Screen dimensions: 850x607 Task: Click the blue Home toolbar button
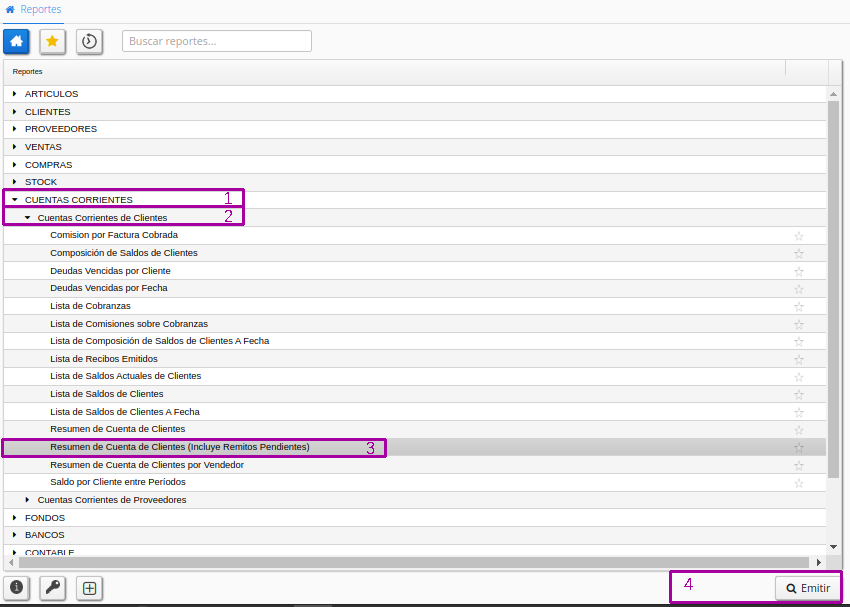pyautogui.click(x=16, y=42)
